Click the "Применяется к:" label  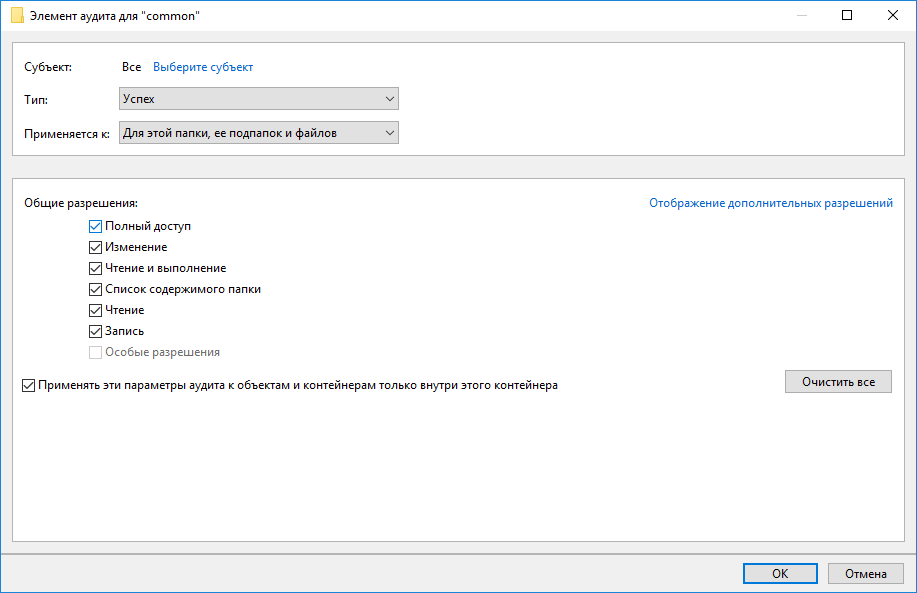tap(67, 134)
